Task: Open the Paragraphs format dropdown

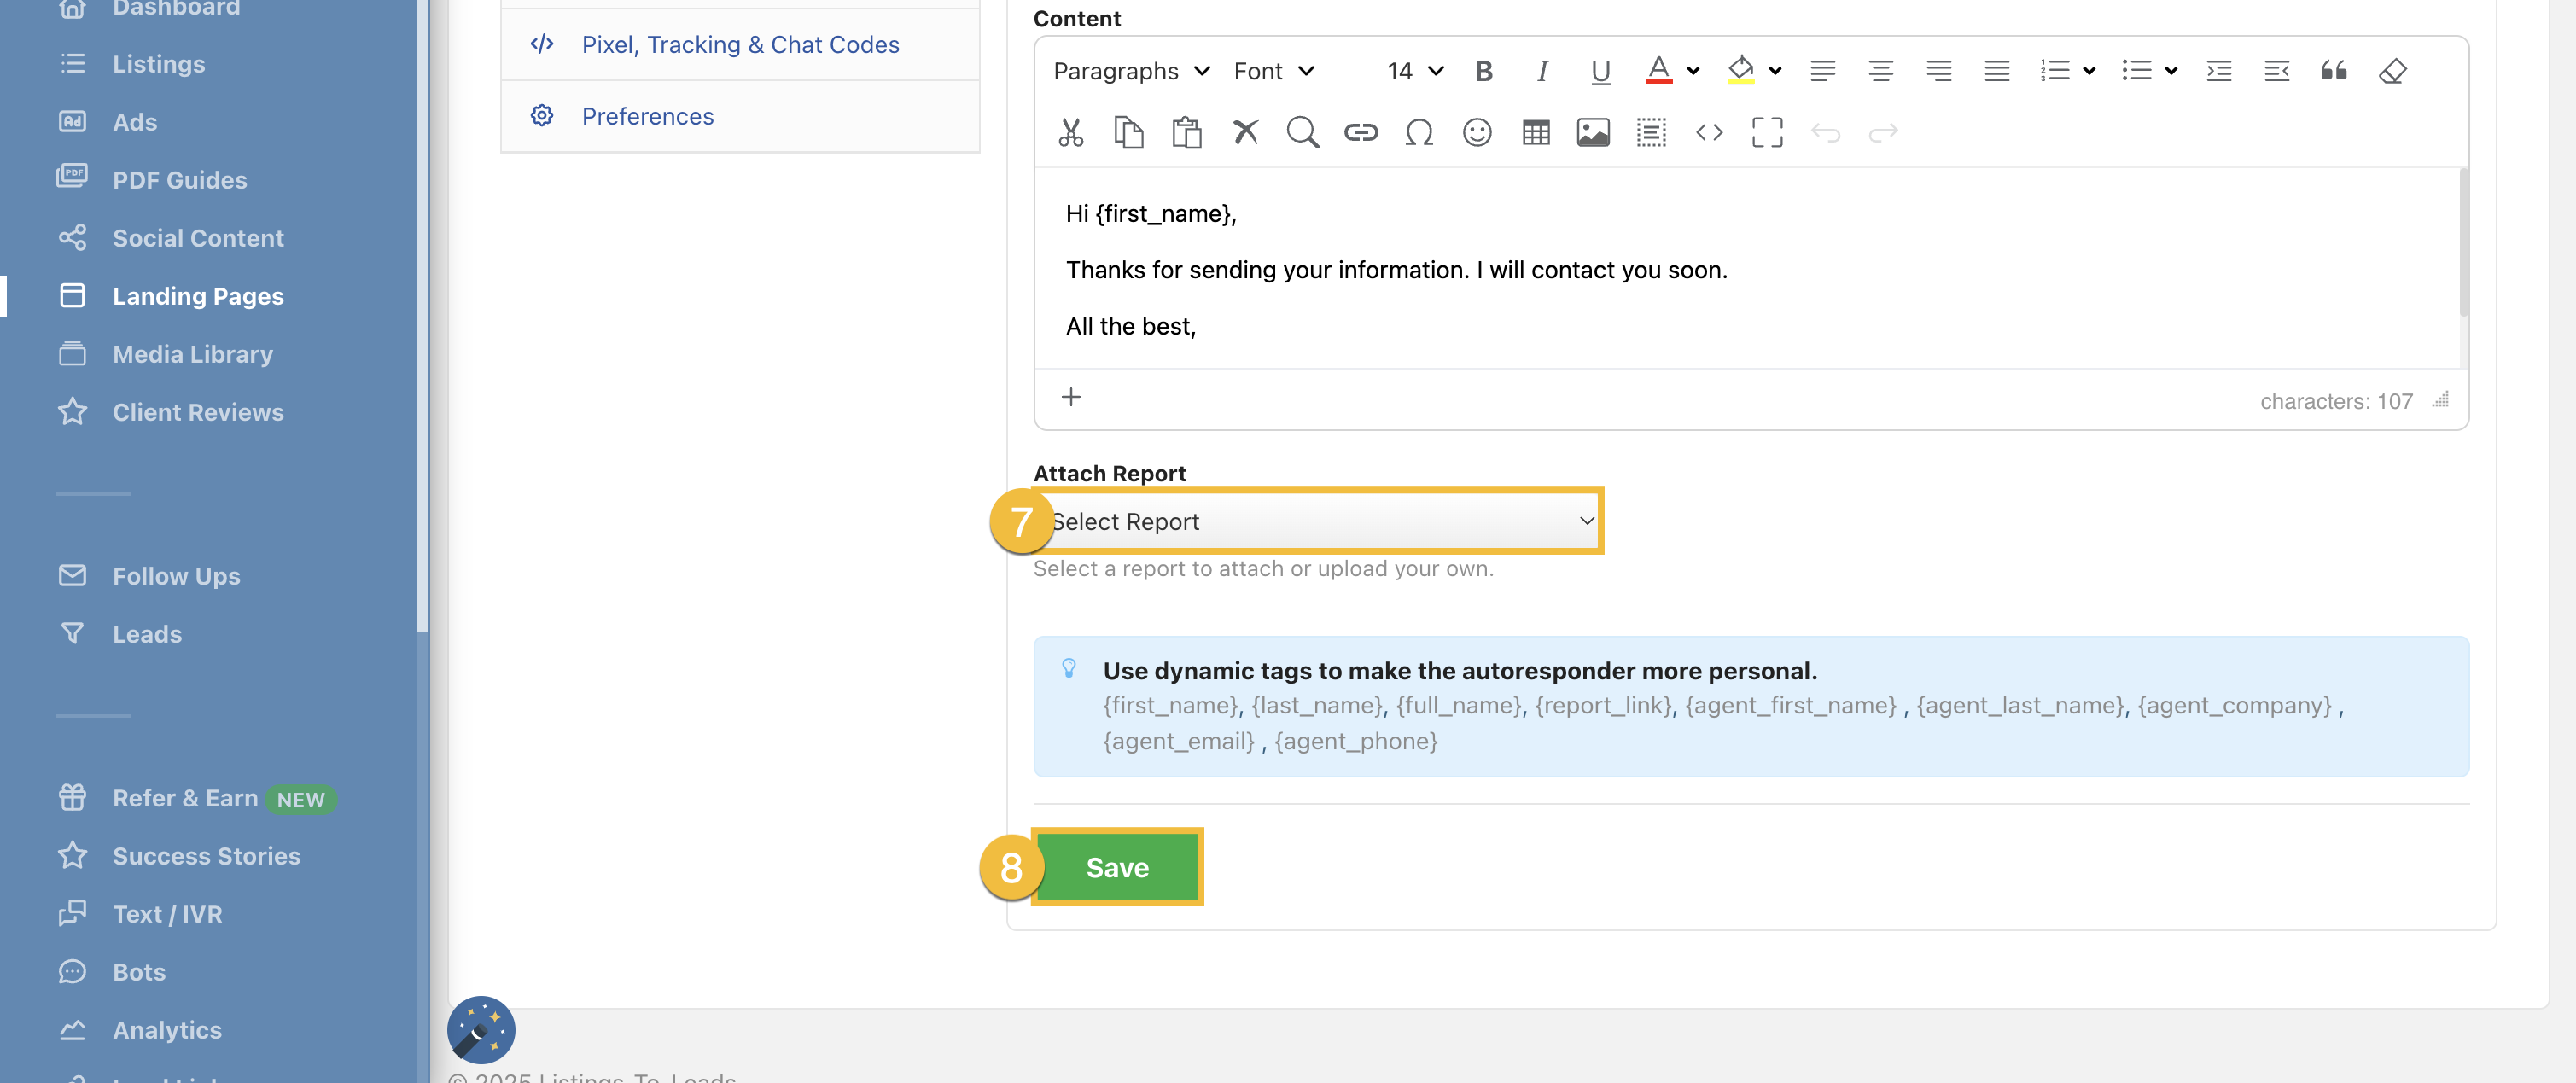Action: pyautogui.click(x=1131, y=71)
